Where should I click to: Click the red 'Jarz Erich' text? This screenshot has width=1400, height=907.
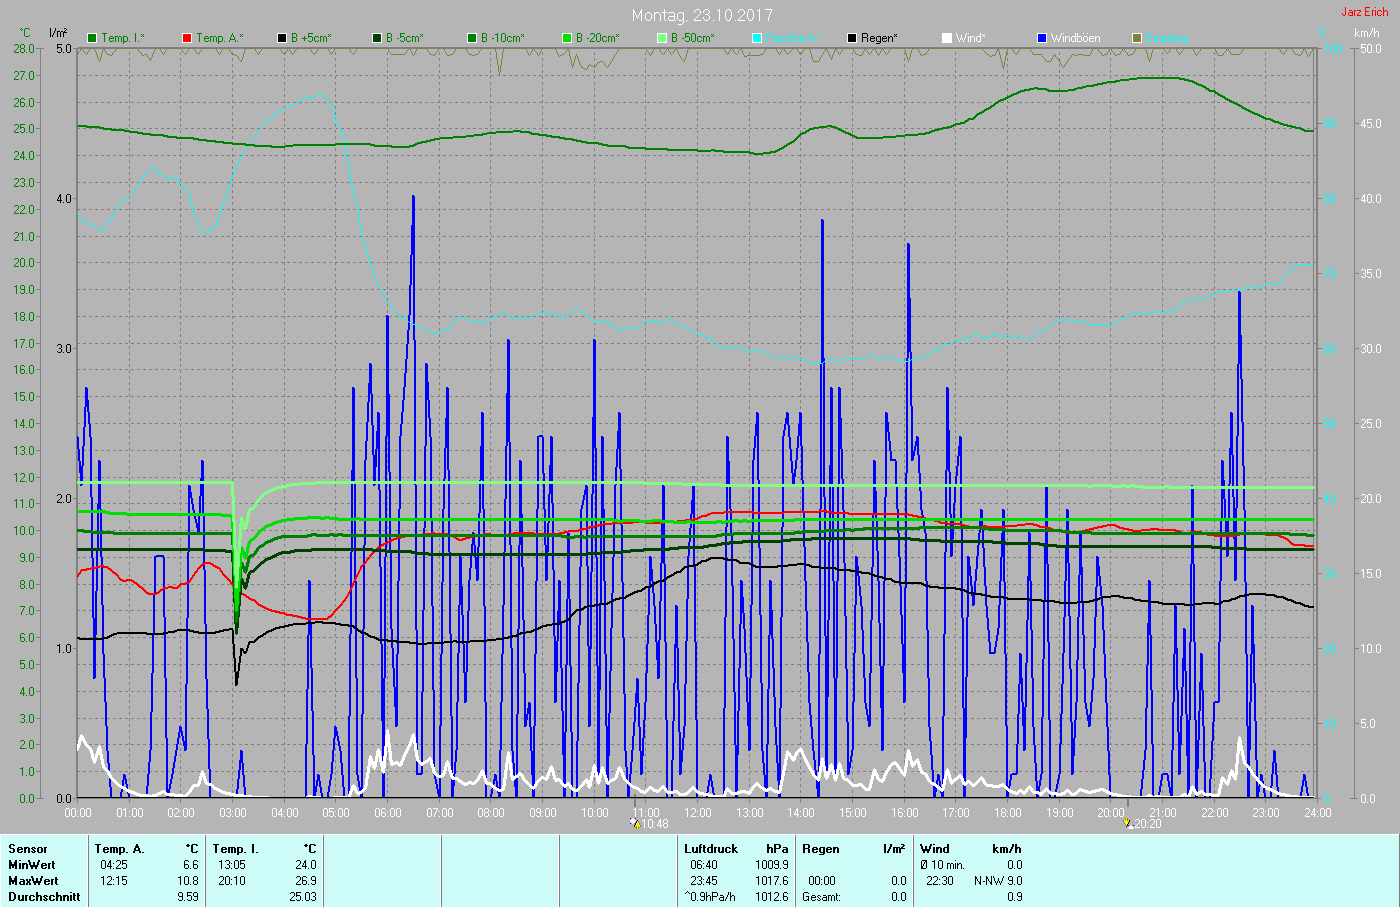[x=1364, y=12]
